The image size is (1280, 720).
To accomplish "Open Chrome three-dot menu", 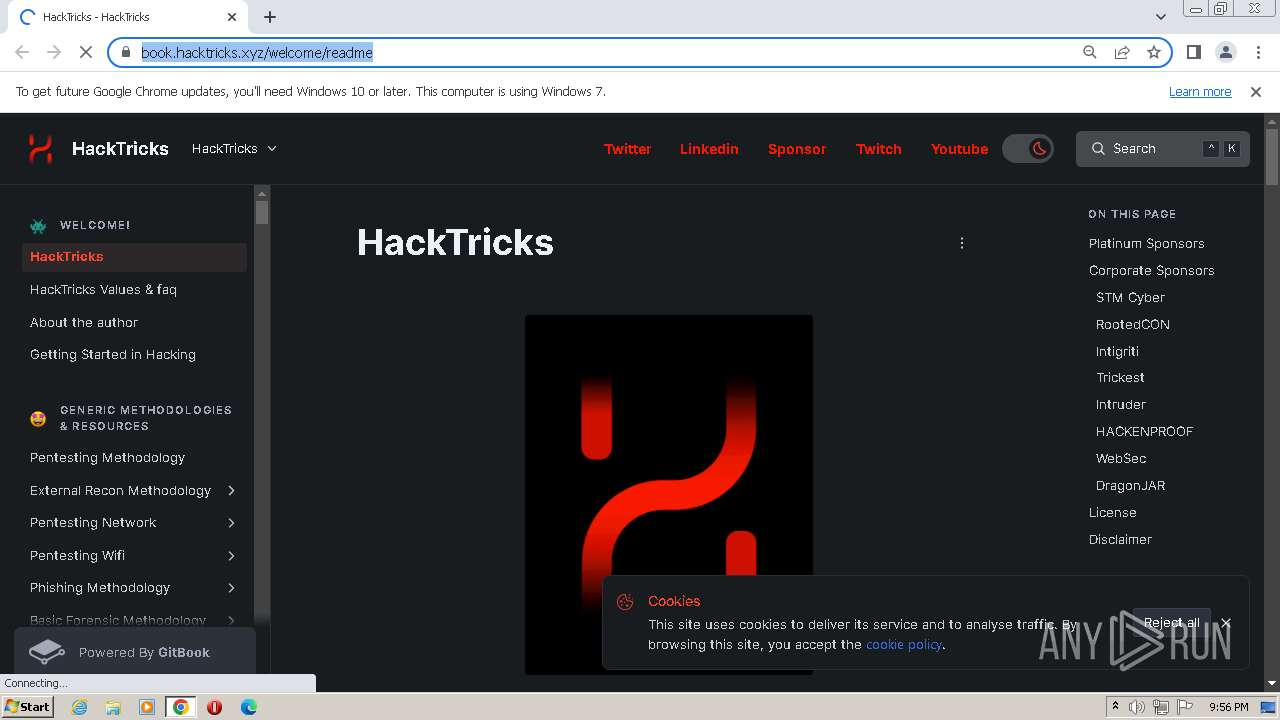I will [1257, 52].
